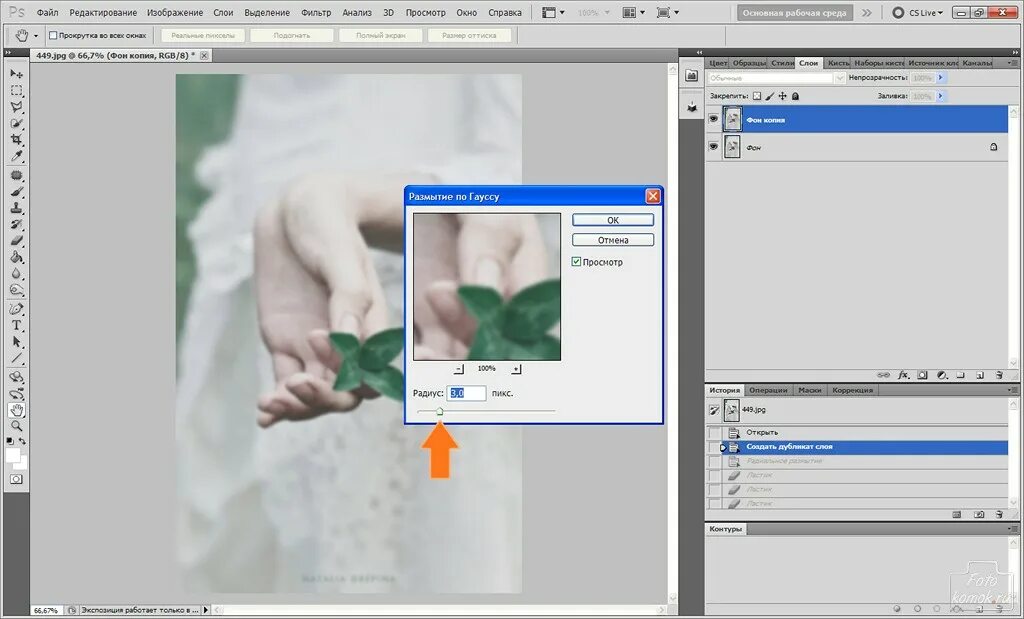Select the Pen tool
Viewport: 1024px width, 619px height.
16,309
